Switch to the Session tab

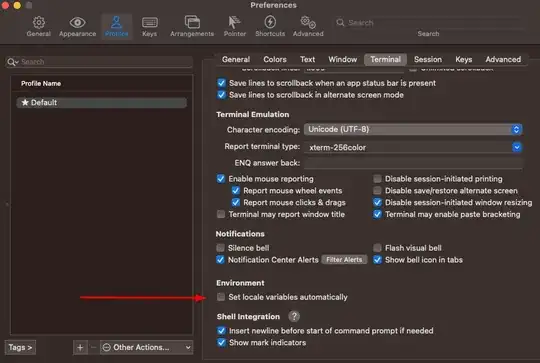428,59
